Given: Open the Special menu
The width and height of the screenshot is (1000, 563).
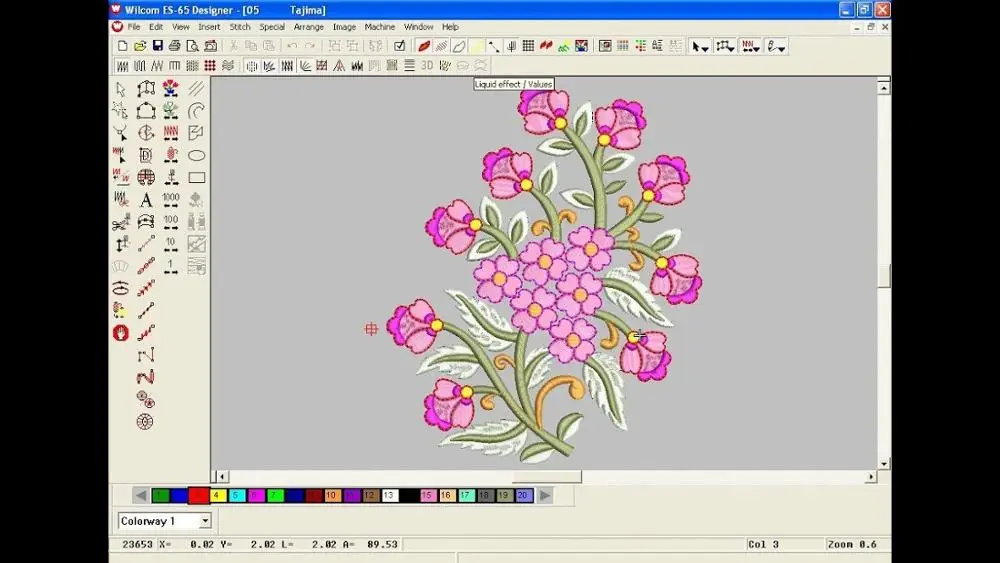Looking at the screenshot, I should (272, 27).
